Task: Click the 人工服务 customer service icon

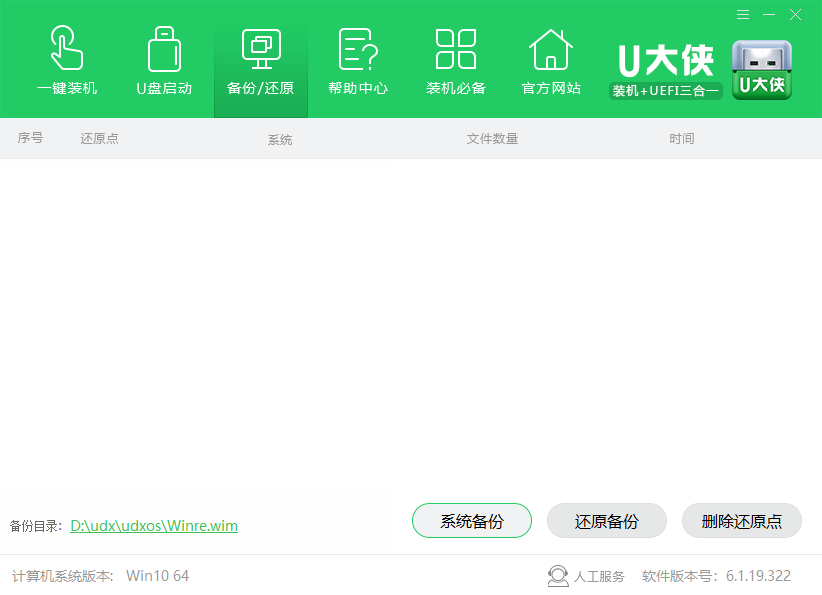Action: click(x=558, y=575)
